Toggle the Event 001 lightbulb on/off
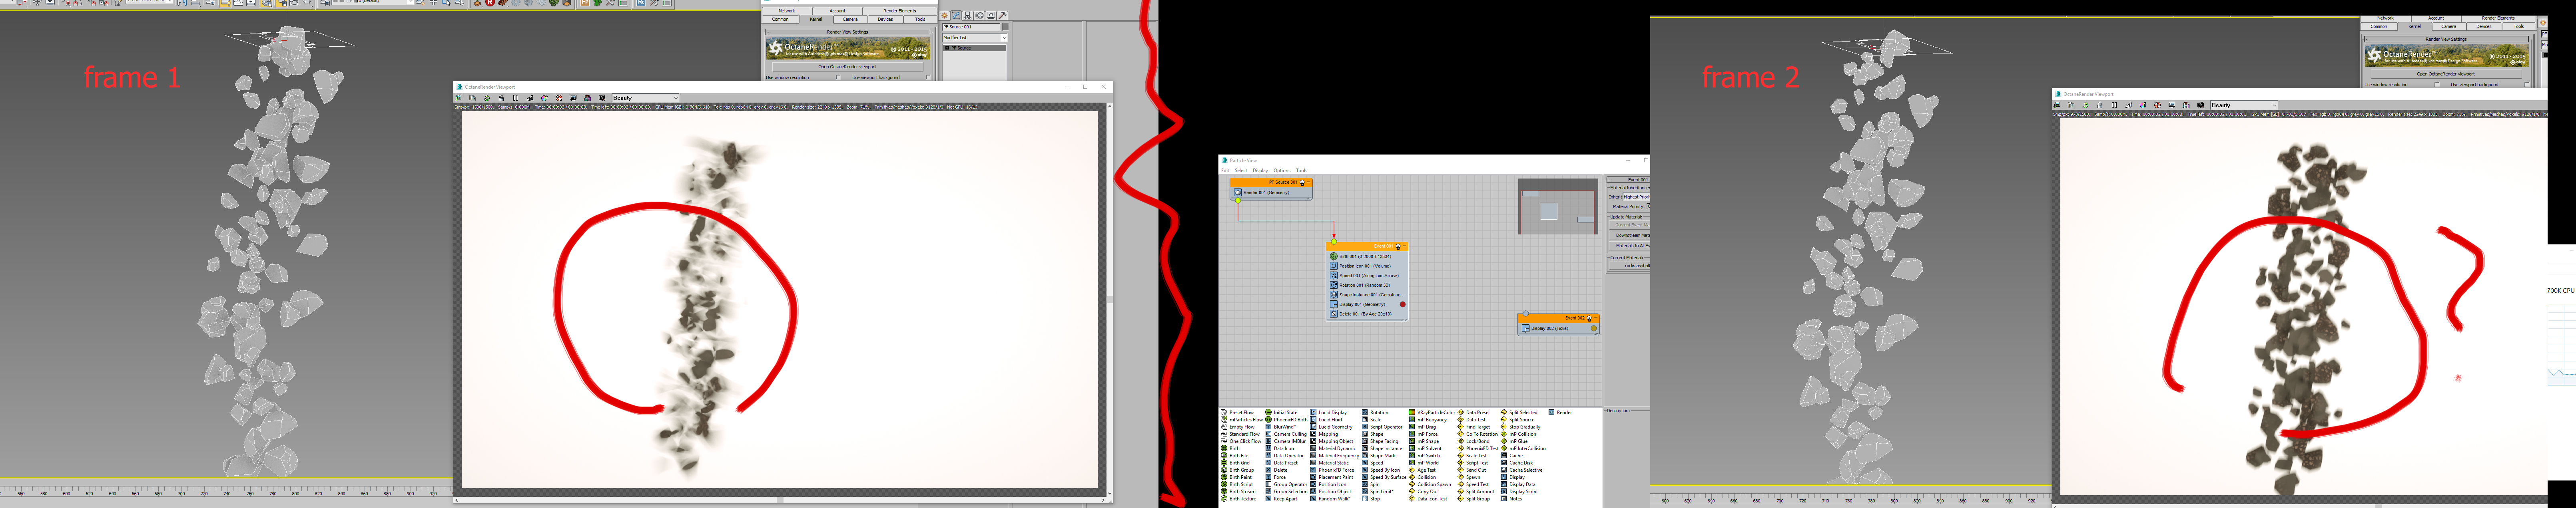 pyautogui.click(x=1398, y=246)
